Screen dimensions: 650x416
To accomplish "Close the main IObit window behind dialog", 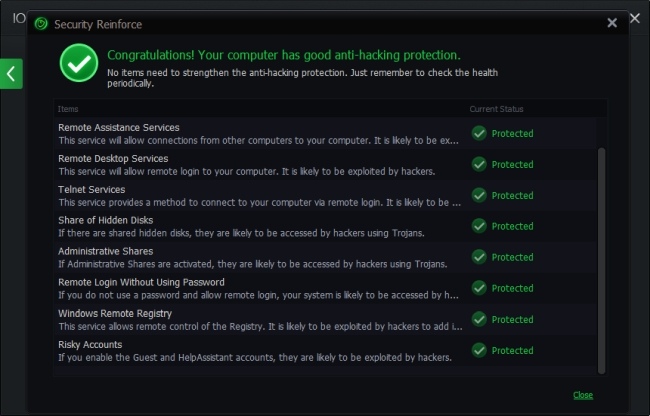I will click(x=635, y=18).
